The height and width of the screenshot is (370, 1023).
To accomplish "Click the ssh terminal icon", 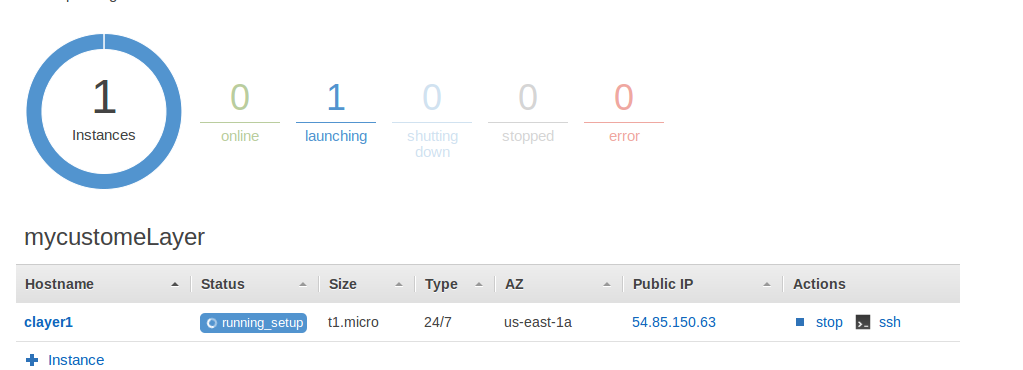I will pyautogui.click(x=863, y=322).
